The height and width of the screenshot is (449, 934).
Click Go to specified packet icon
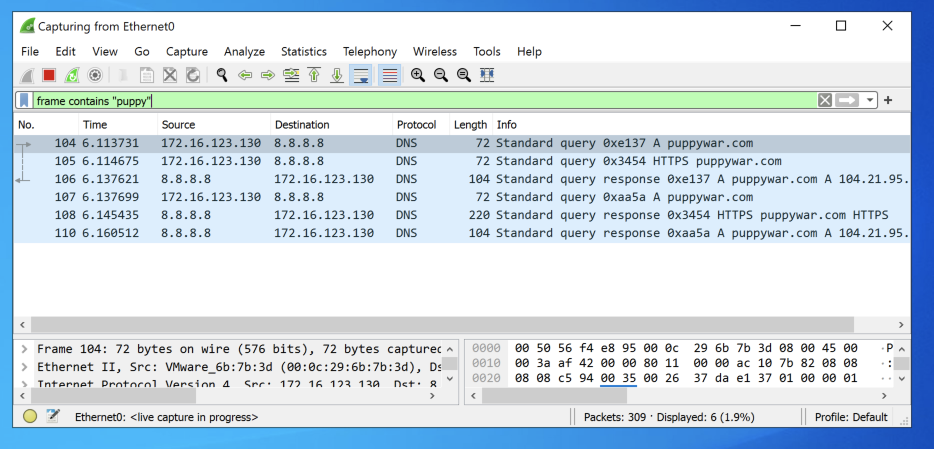[291, 76]
